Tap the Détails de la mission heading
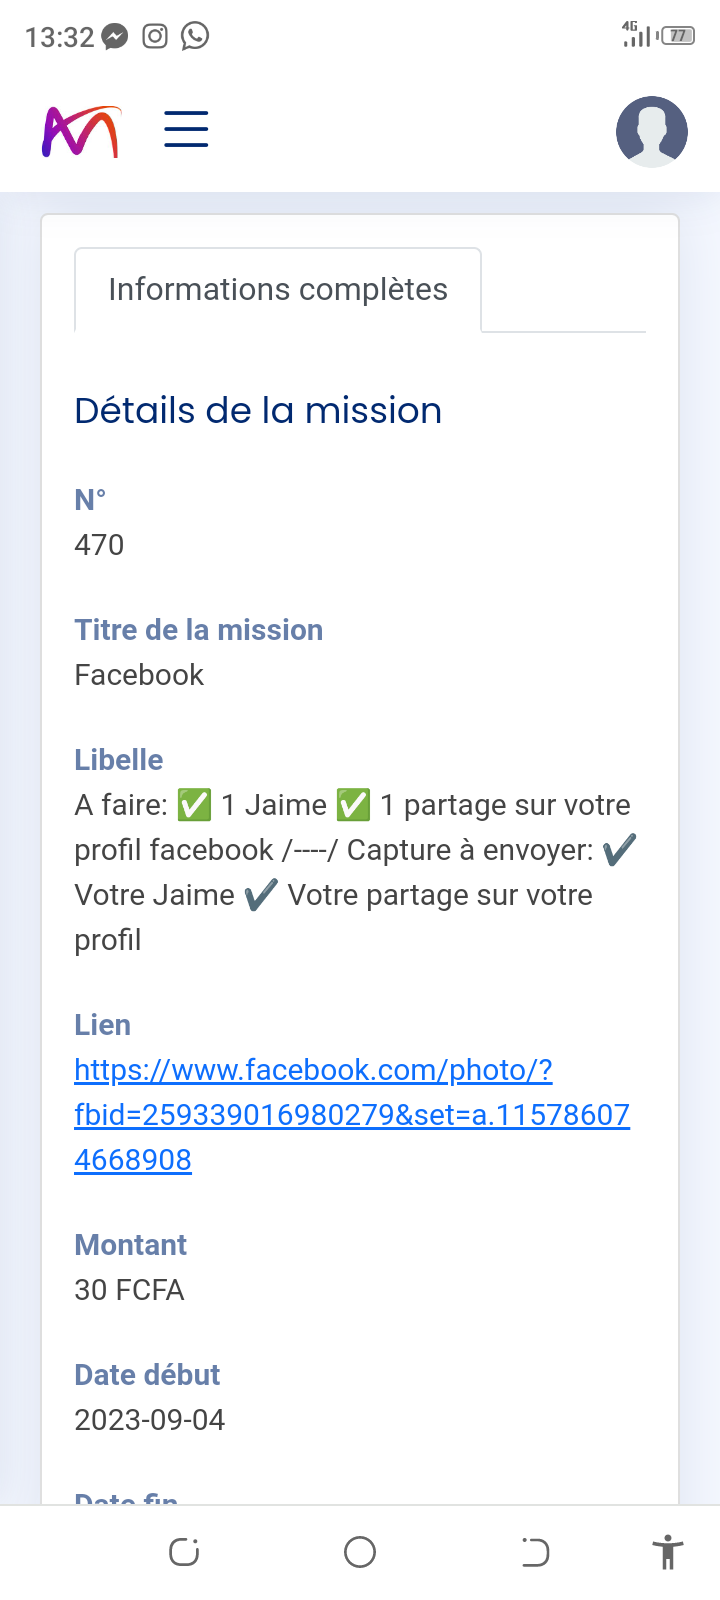 (258, 411)
